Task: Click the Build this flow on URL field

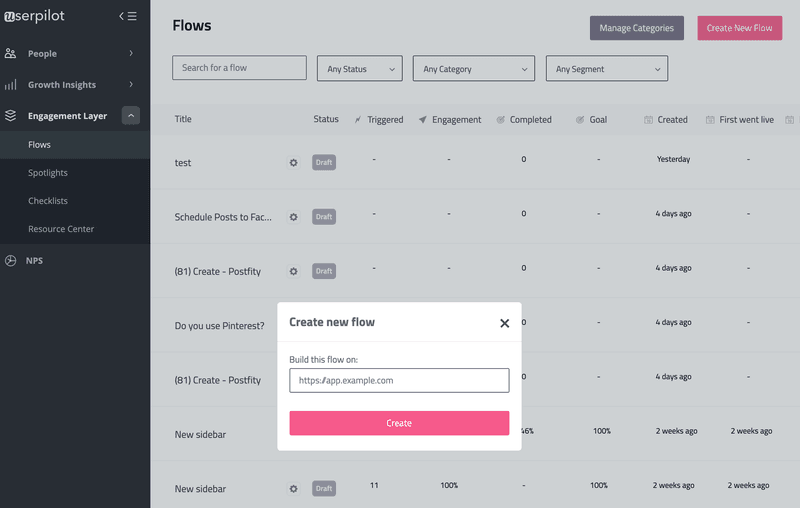Action: point(399,380)
